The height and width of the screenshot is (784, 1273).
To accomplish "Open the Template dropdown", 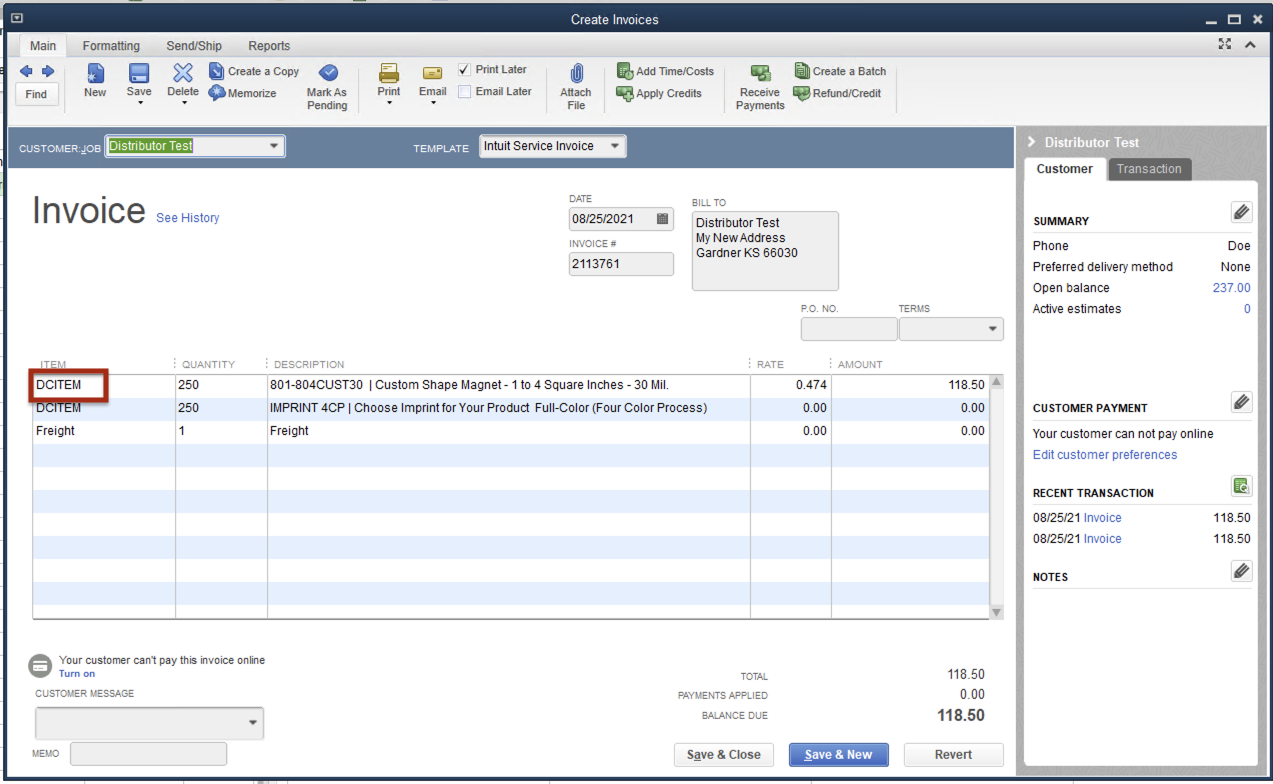I will coord(615,146).
